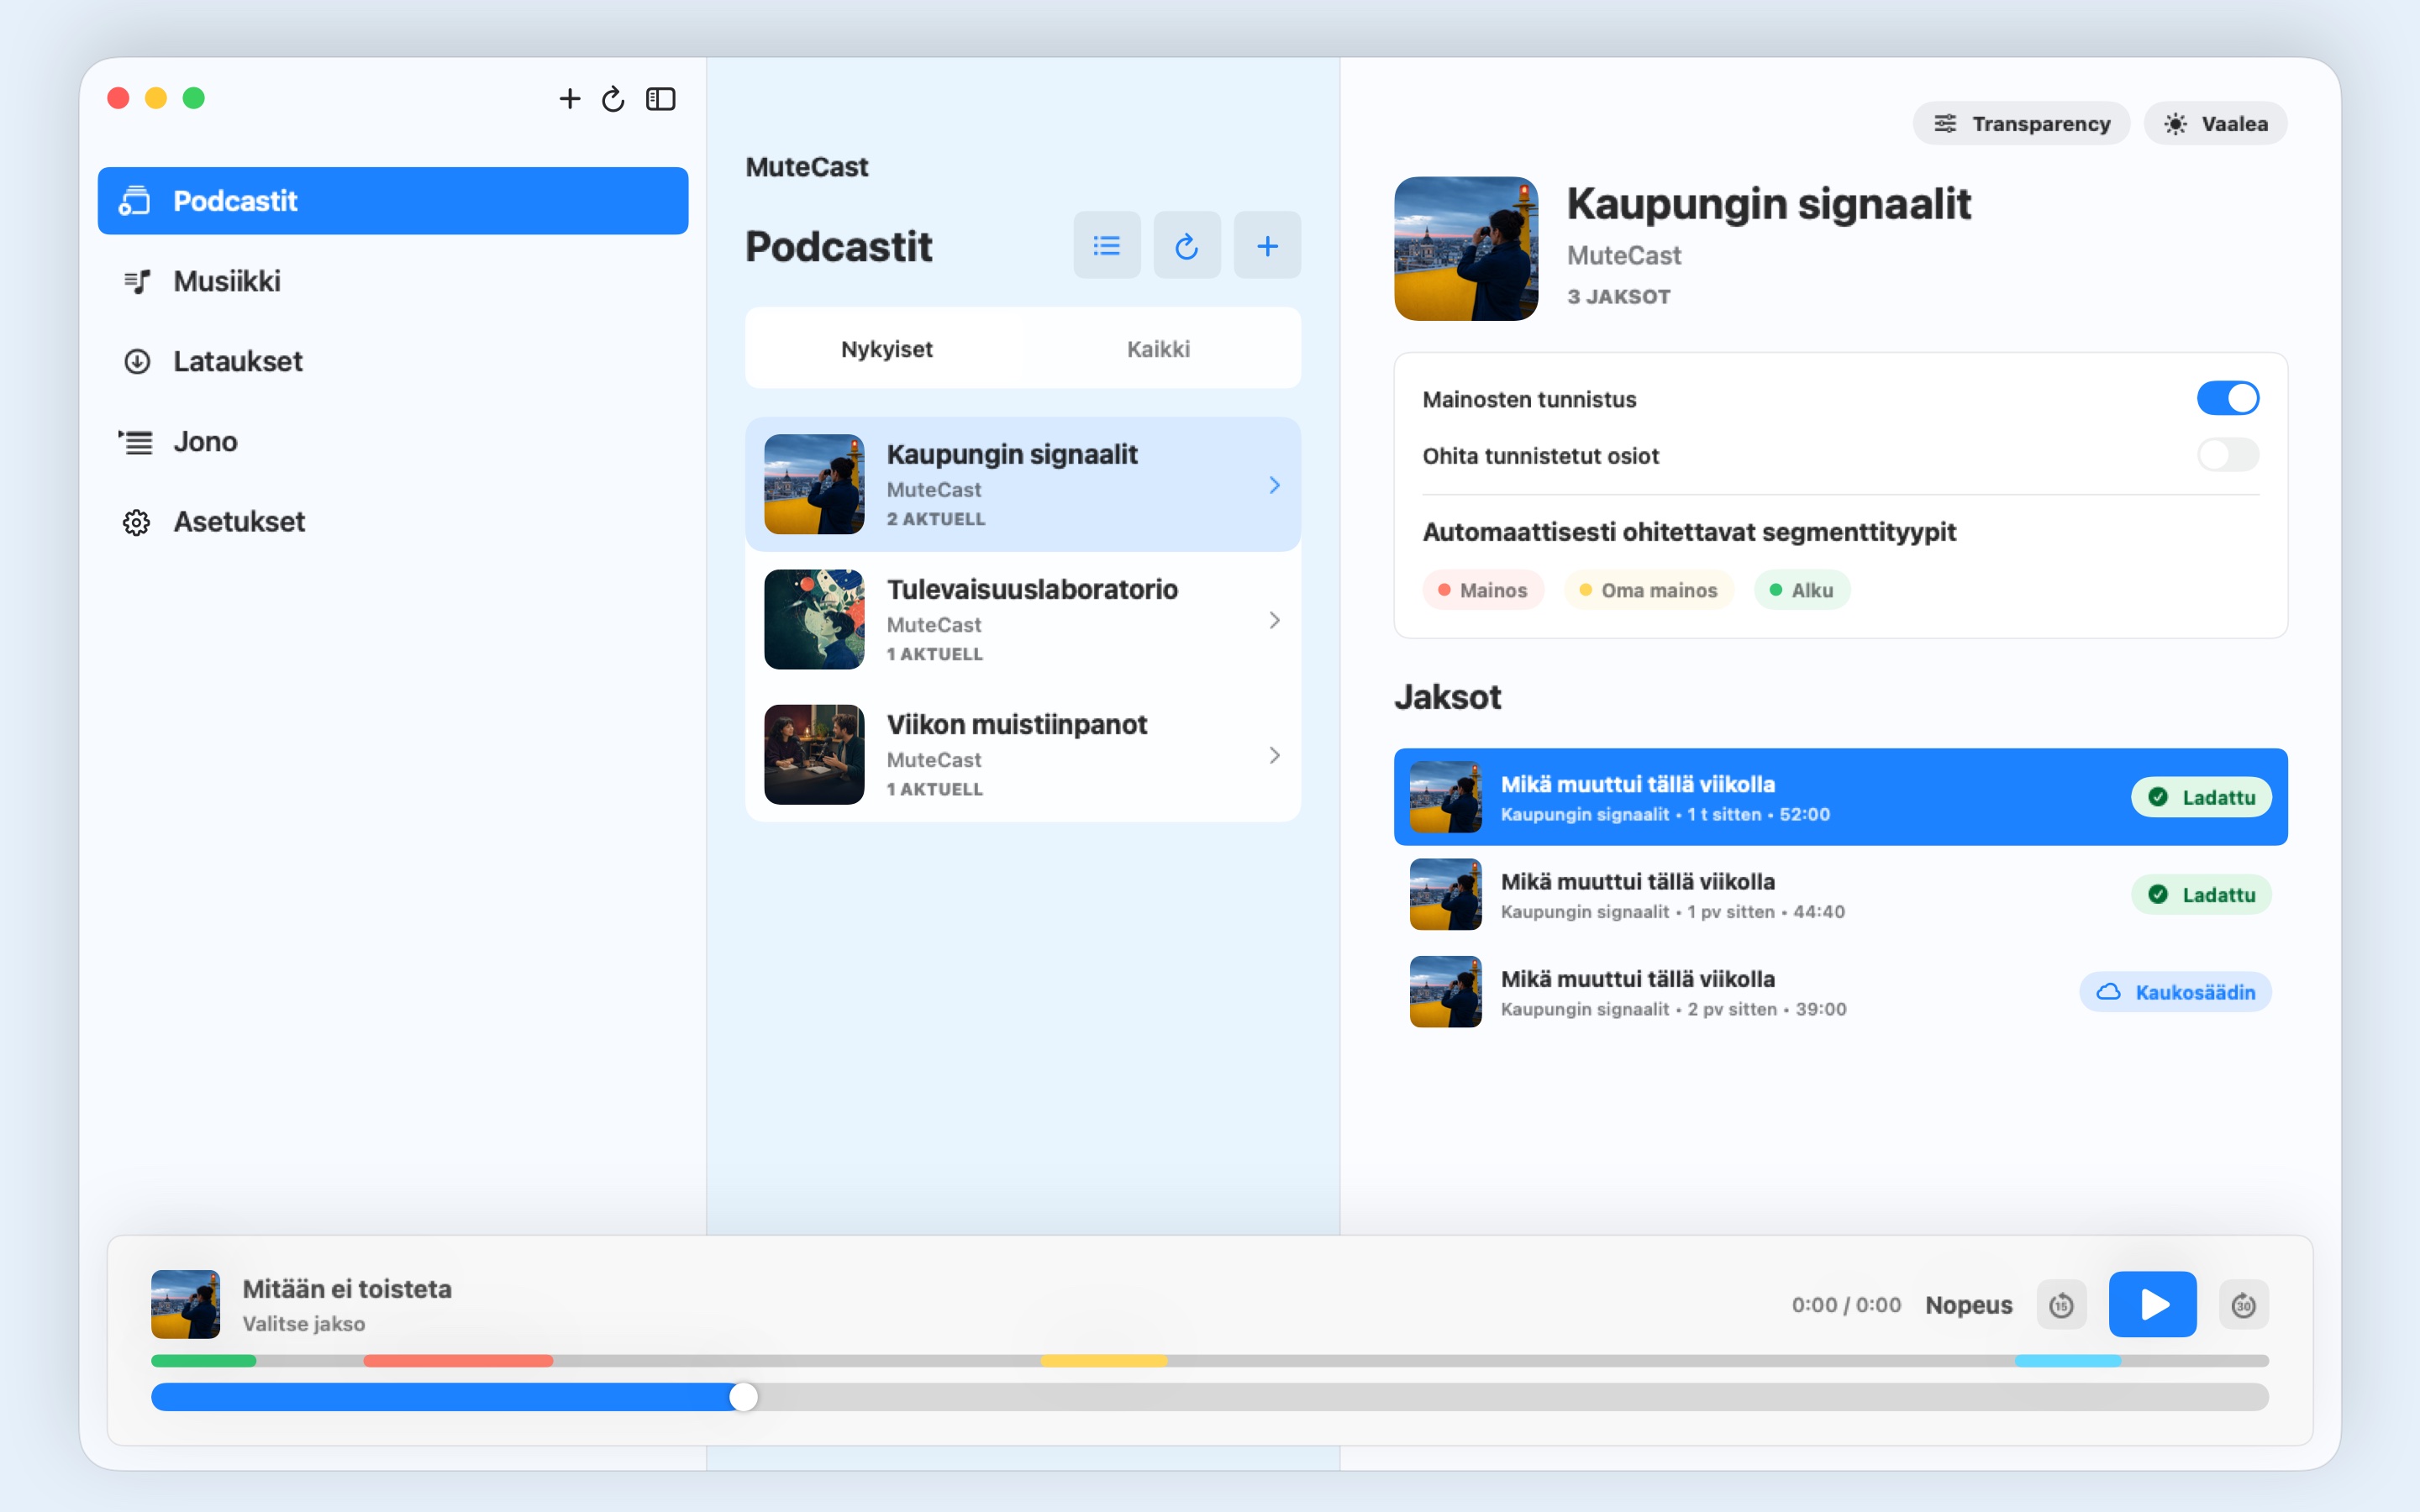The width and height of the screenshot is (2420, 1512).
Task: Toggle the Mainos segment type chip
Action: 1483,590
